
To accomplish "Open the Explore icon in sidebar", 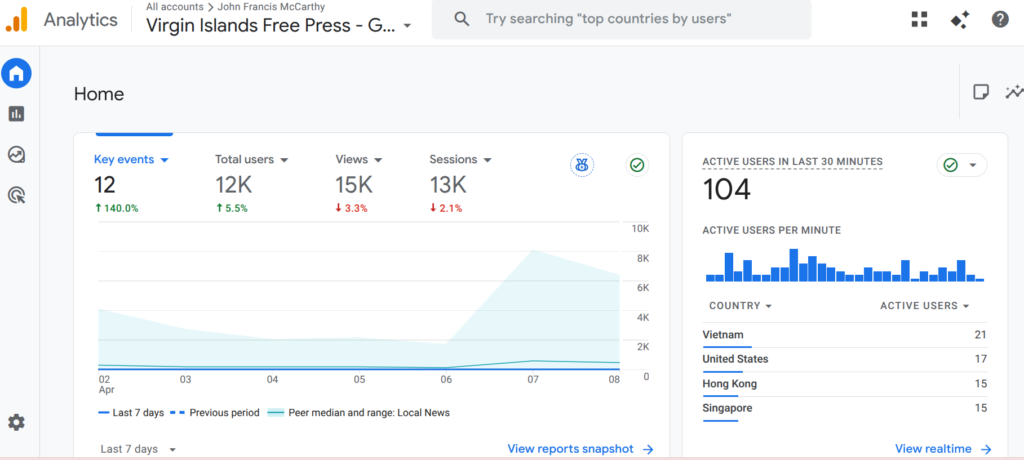I will coord(17,155).
